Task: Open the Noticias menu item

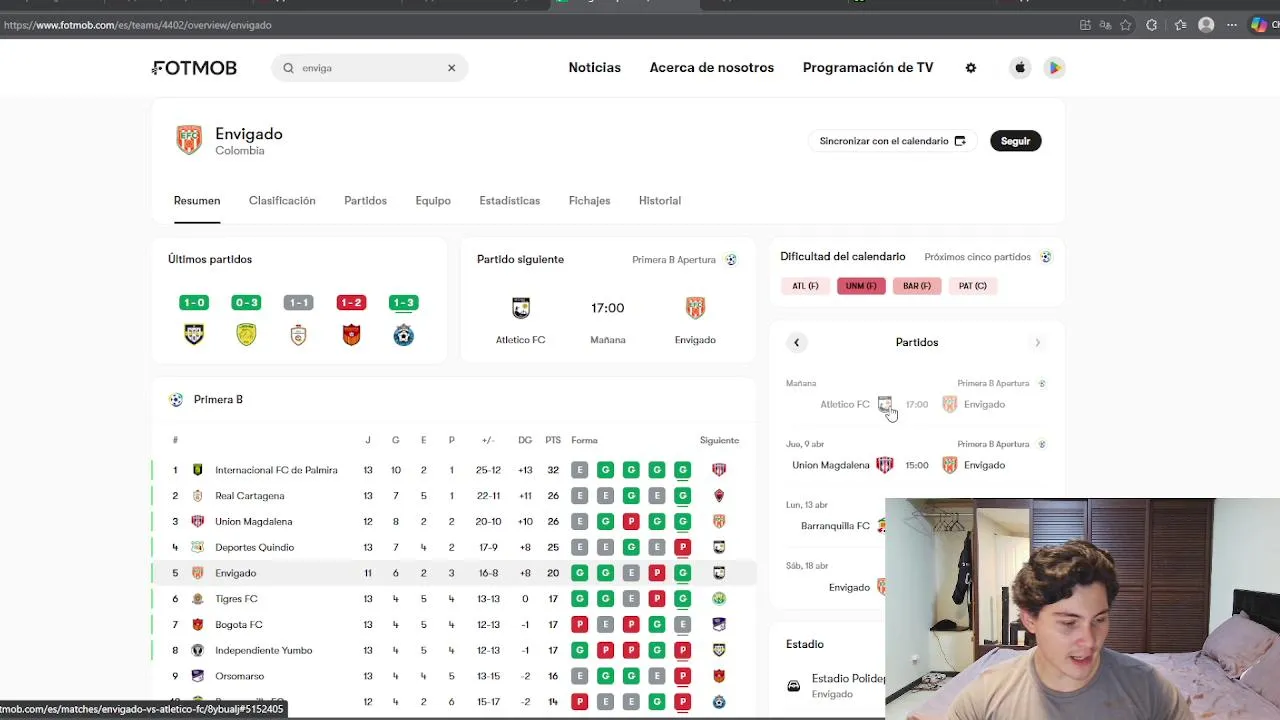Action: pos(594,68)
